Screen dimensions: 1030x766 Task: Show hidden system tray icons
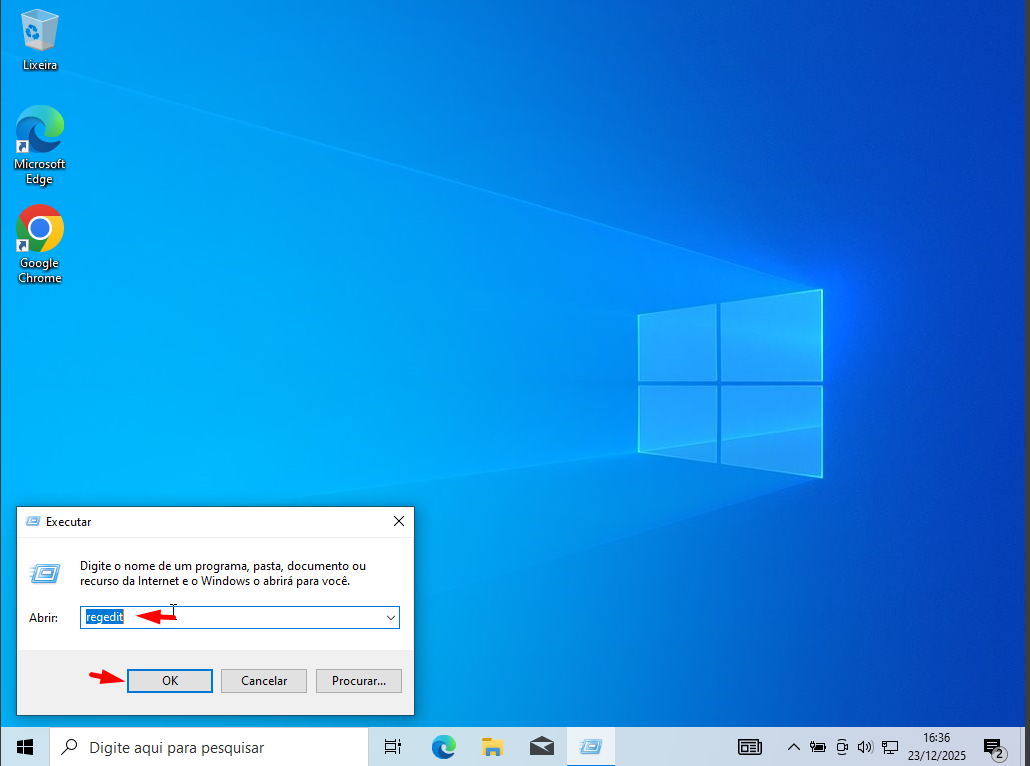click(x=794, y=747)
